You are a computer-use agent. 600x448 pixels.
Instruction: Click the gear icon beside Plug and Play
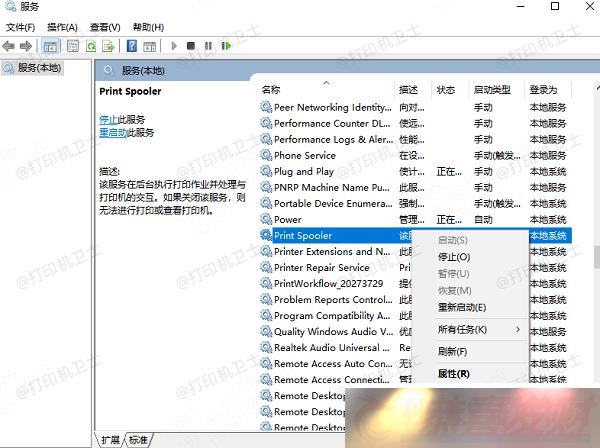click(x=266, y=171)
